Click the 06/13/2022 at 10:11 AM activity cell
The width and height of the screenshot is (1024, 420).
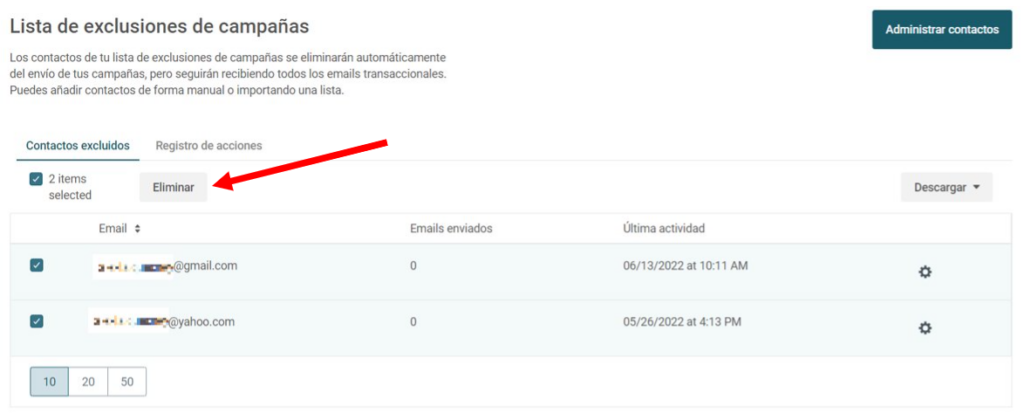[686, 266]
